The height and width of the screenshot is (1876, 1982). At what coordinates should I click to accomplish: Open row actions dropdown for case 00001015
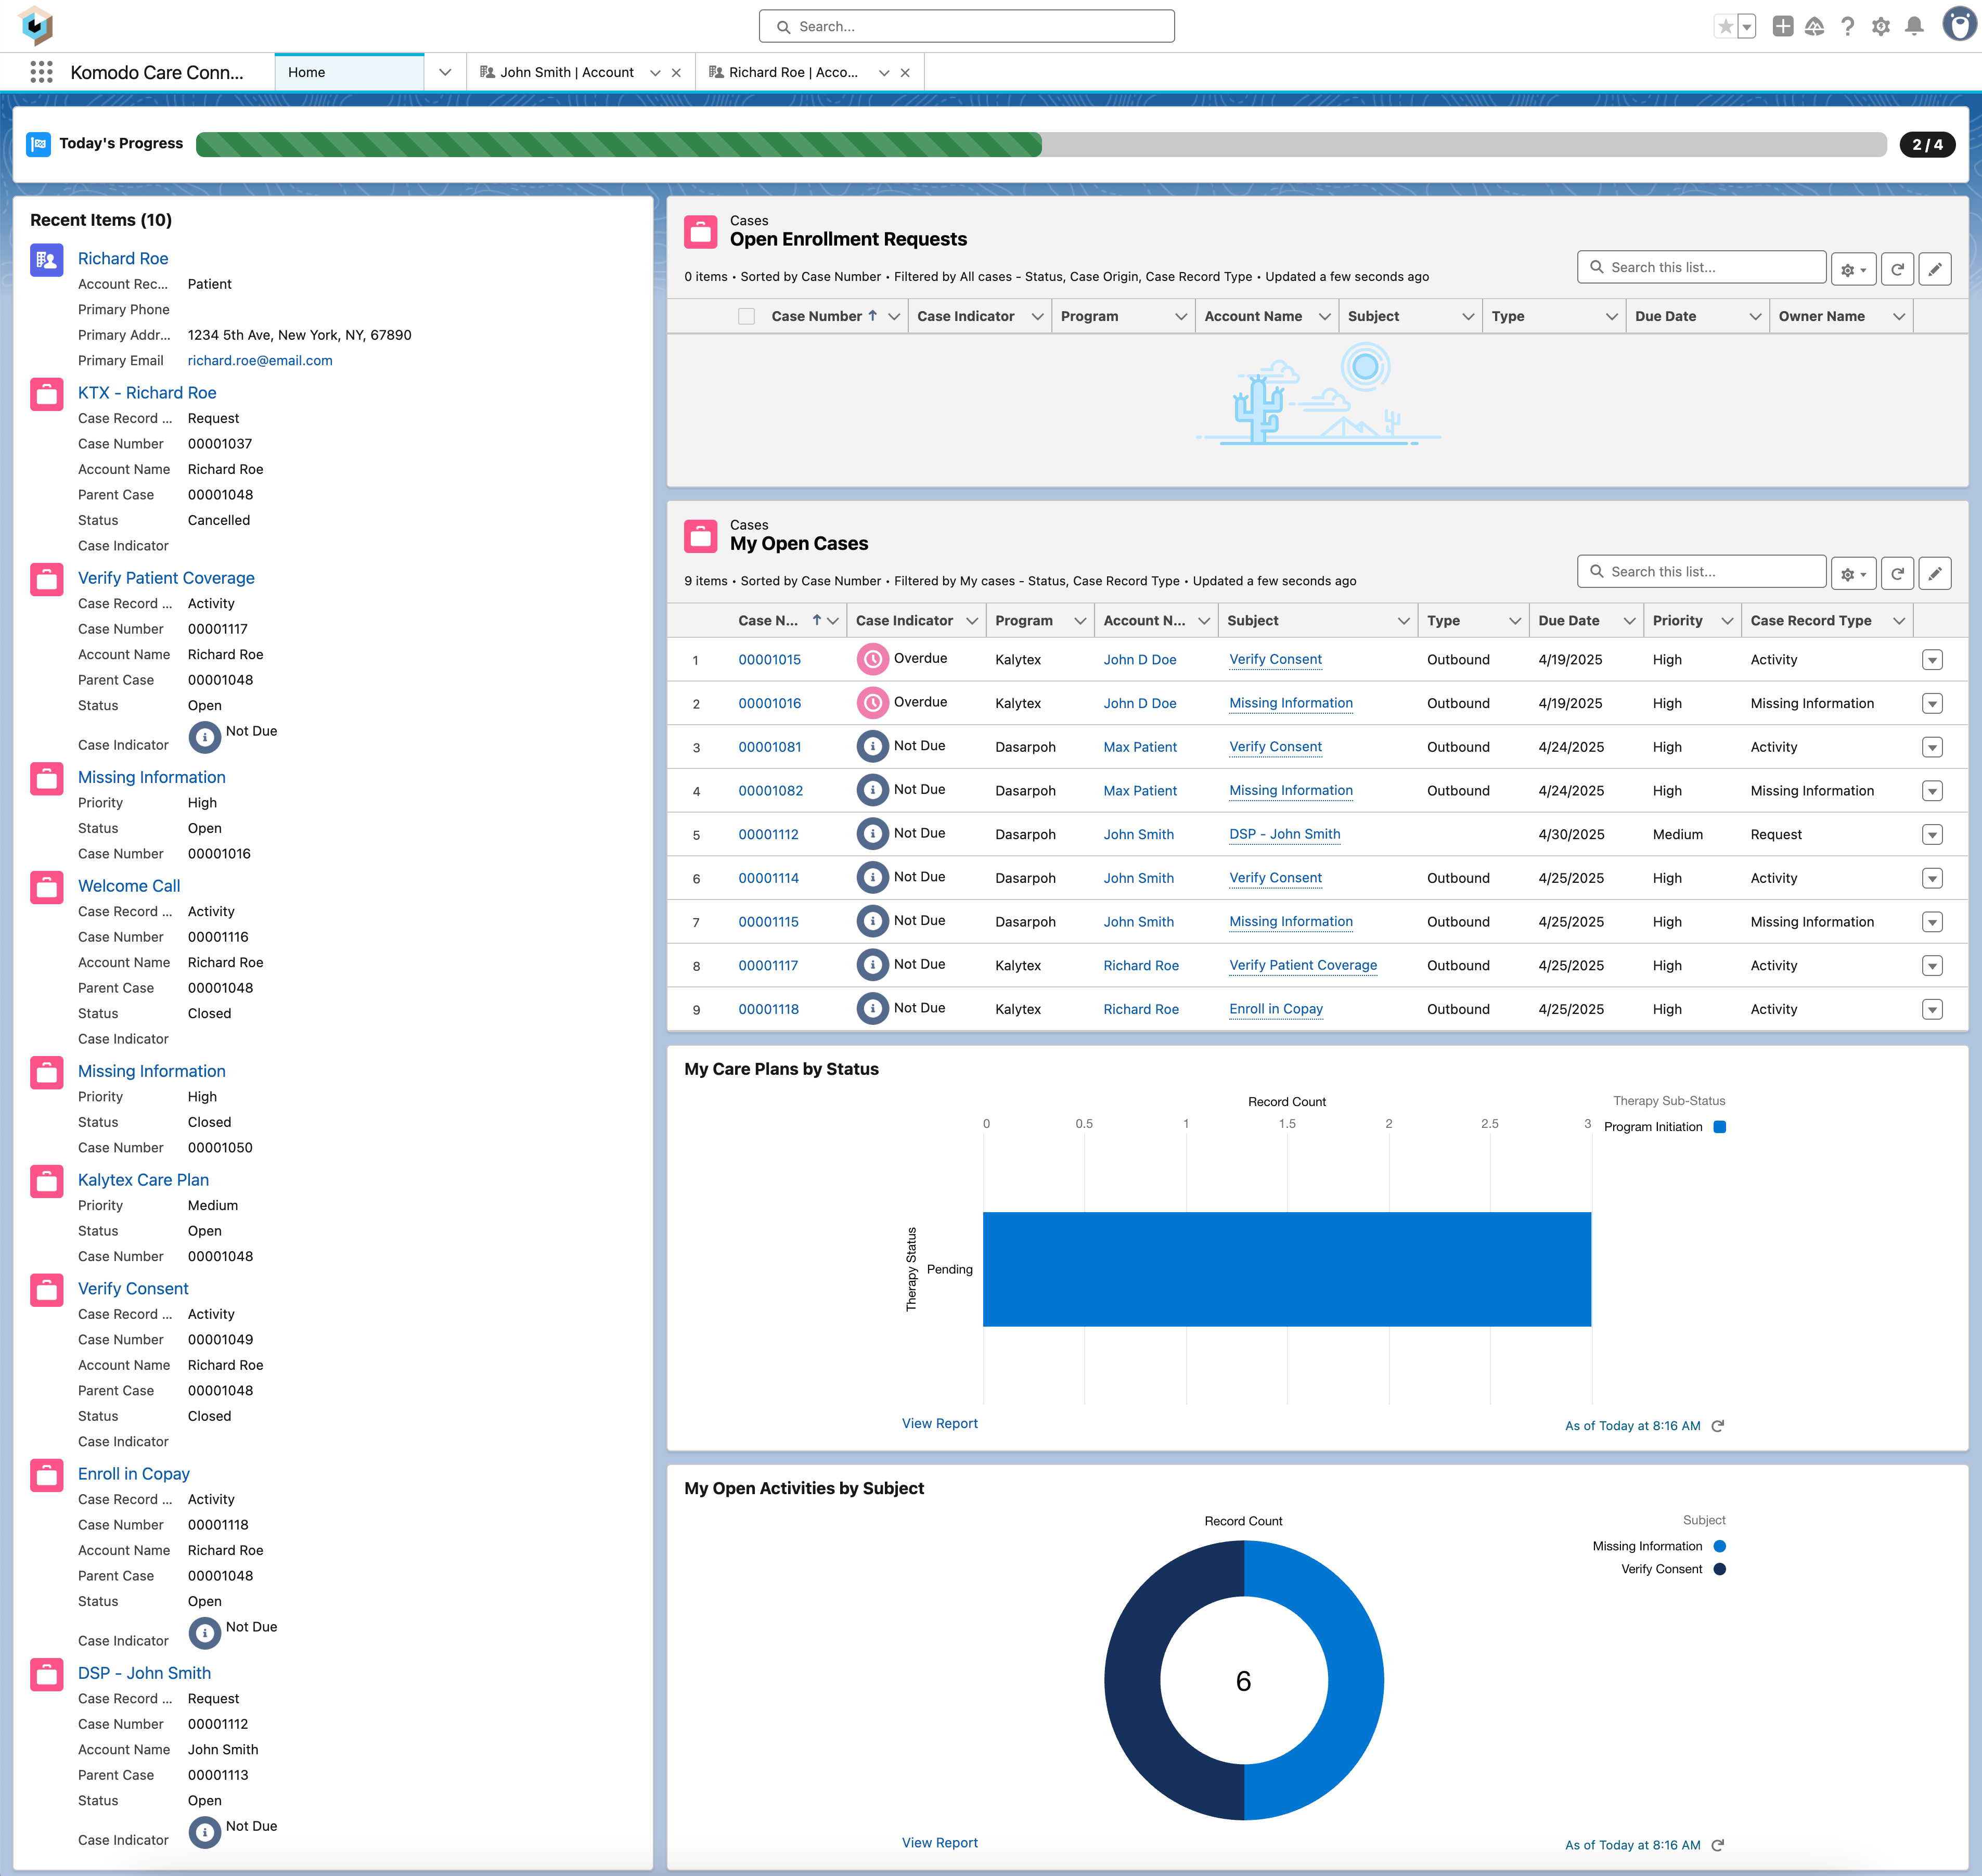(x=1932, y=660)
